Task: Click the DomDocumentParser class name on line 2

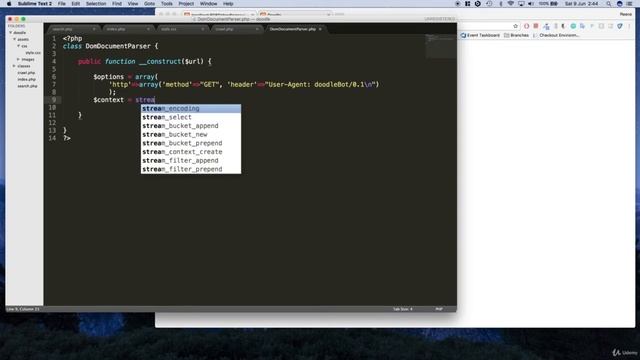Action: click(x=118, y=46)
